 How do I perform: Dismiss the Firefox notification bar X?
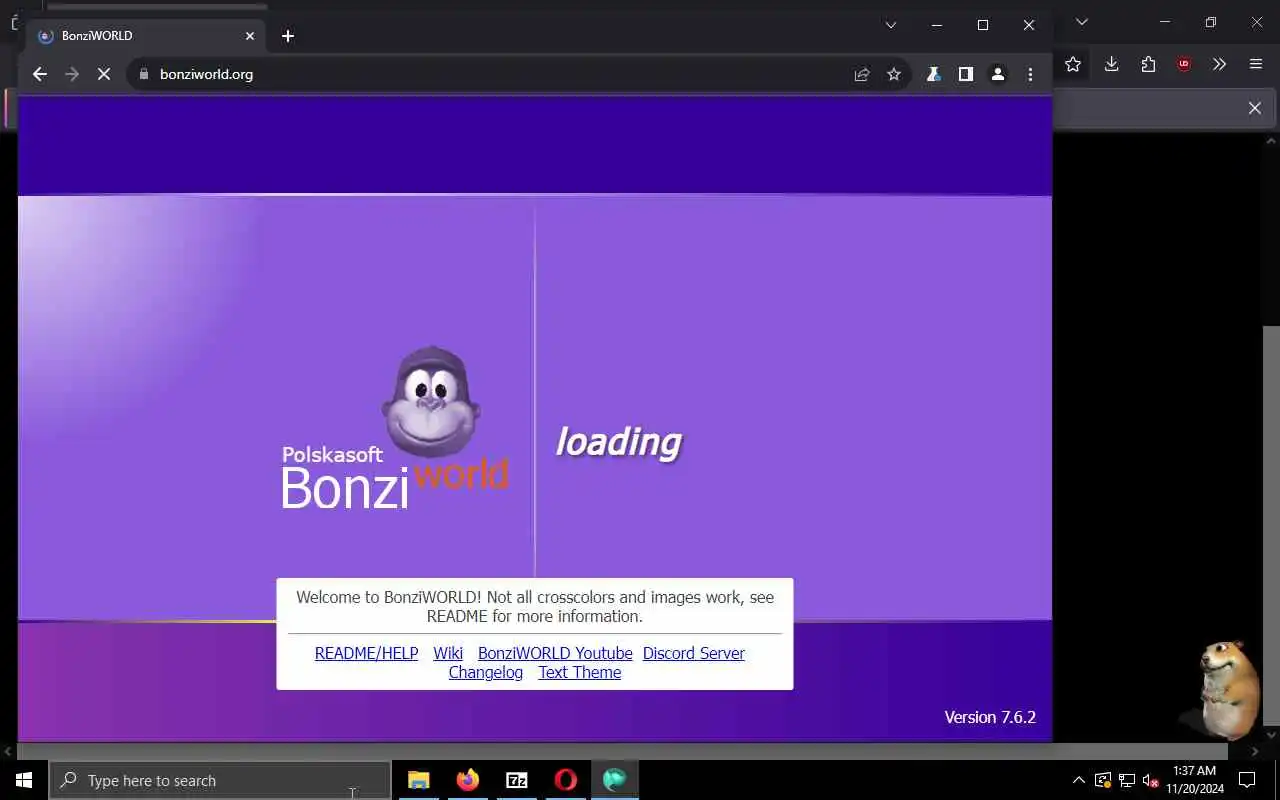point(1255,108)
